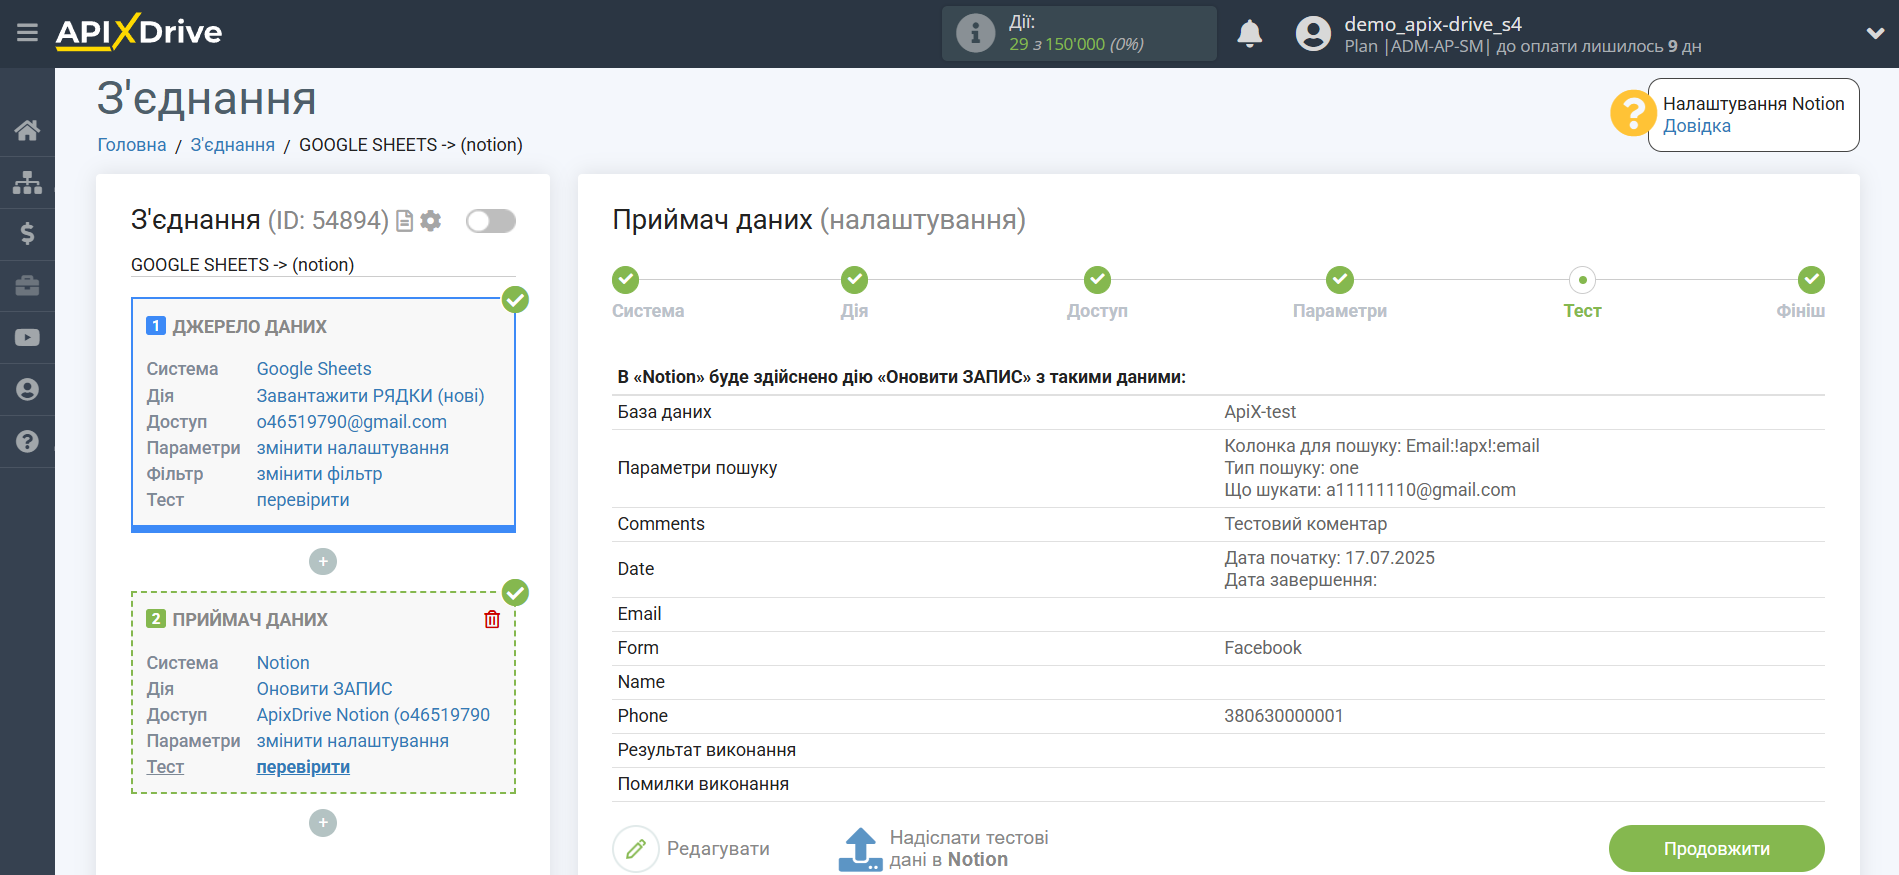Open briefcase sidebar icon
This screenshot has width=1899, height=875.
(27, 286)
